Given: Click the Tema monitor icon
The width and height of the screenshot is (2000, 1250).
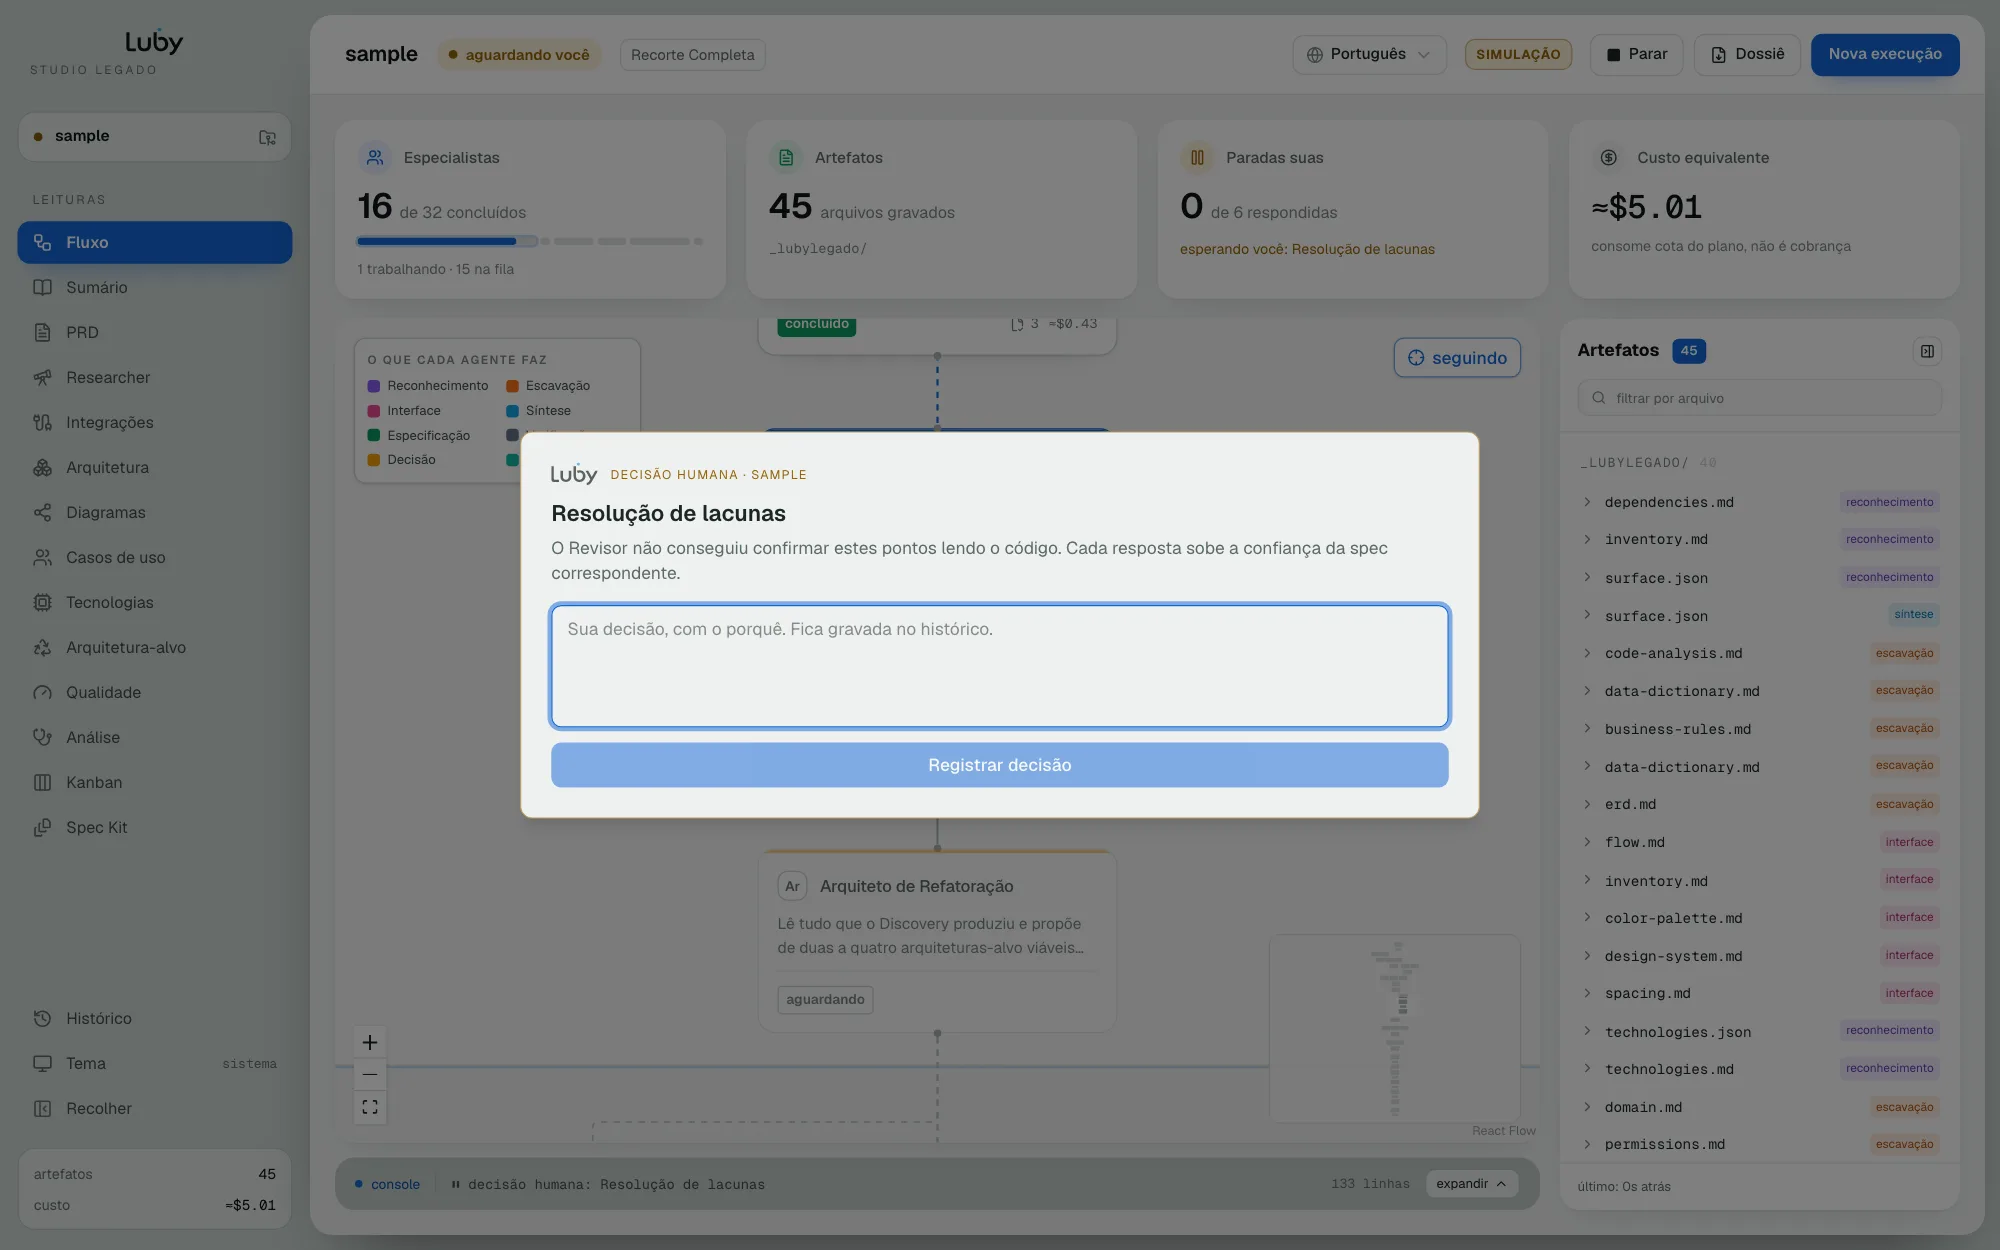Looking at the screenshot, I should 42,1063.
